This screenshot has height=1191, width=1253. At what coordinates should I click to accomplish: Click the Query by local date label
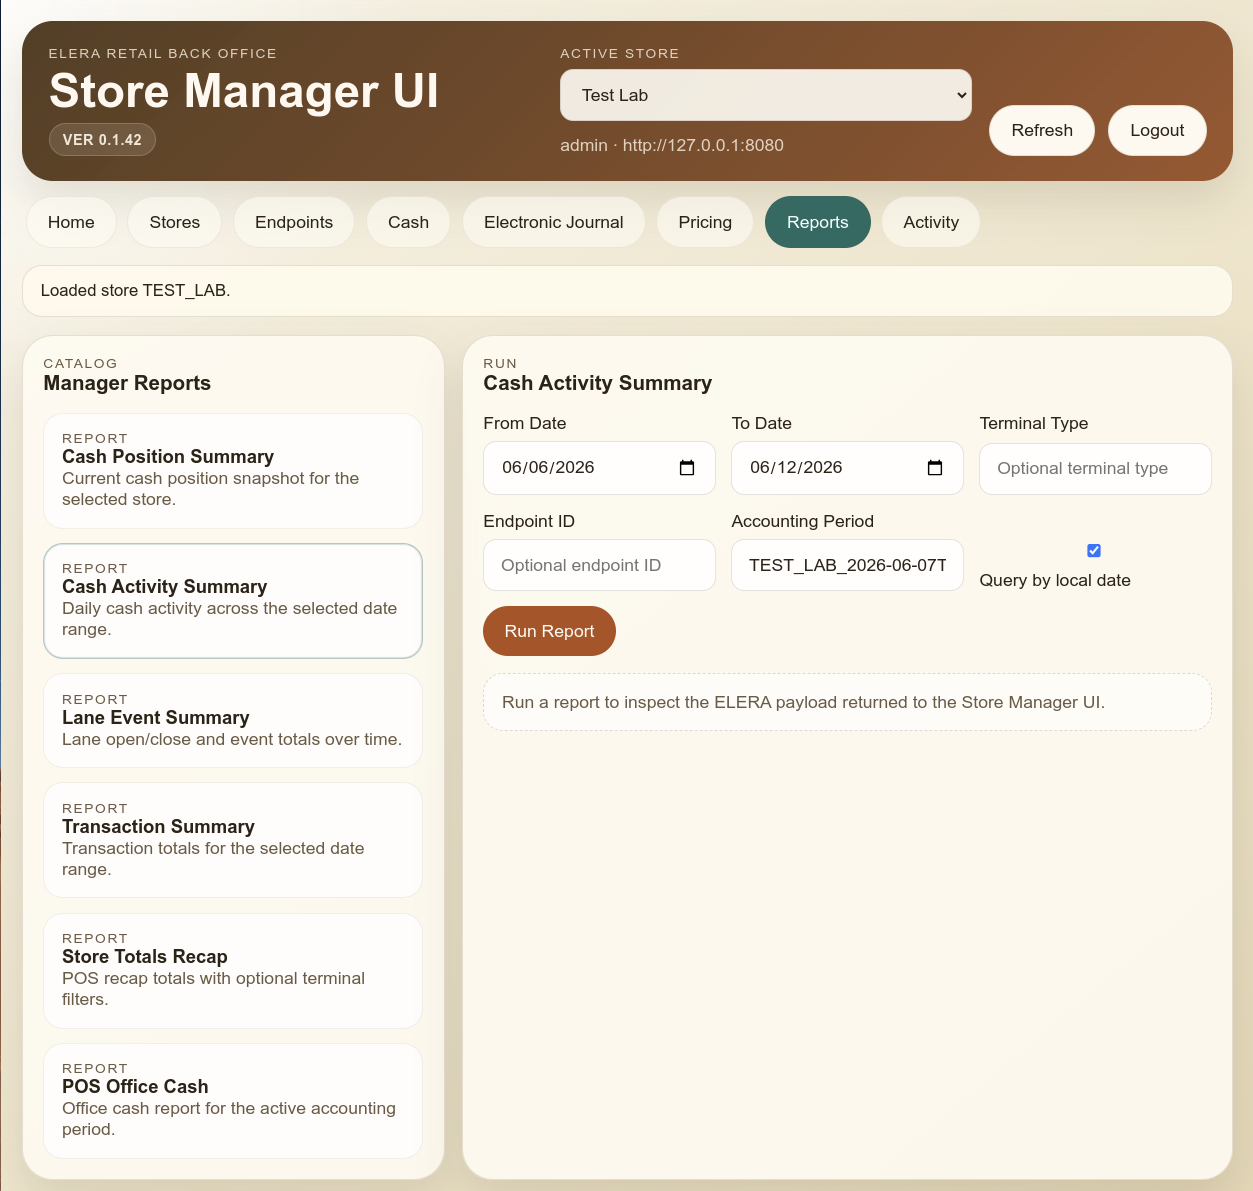[x=1055, y=581]
